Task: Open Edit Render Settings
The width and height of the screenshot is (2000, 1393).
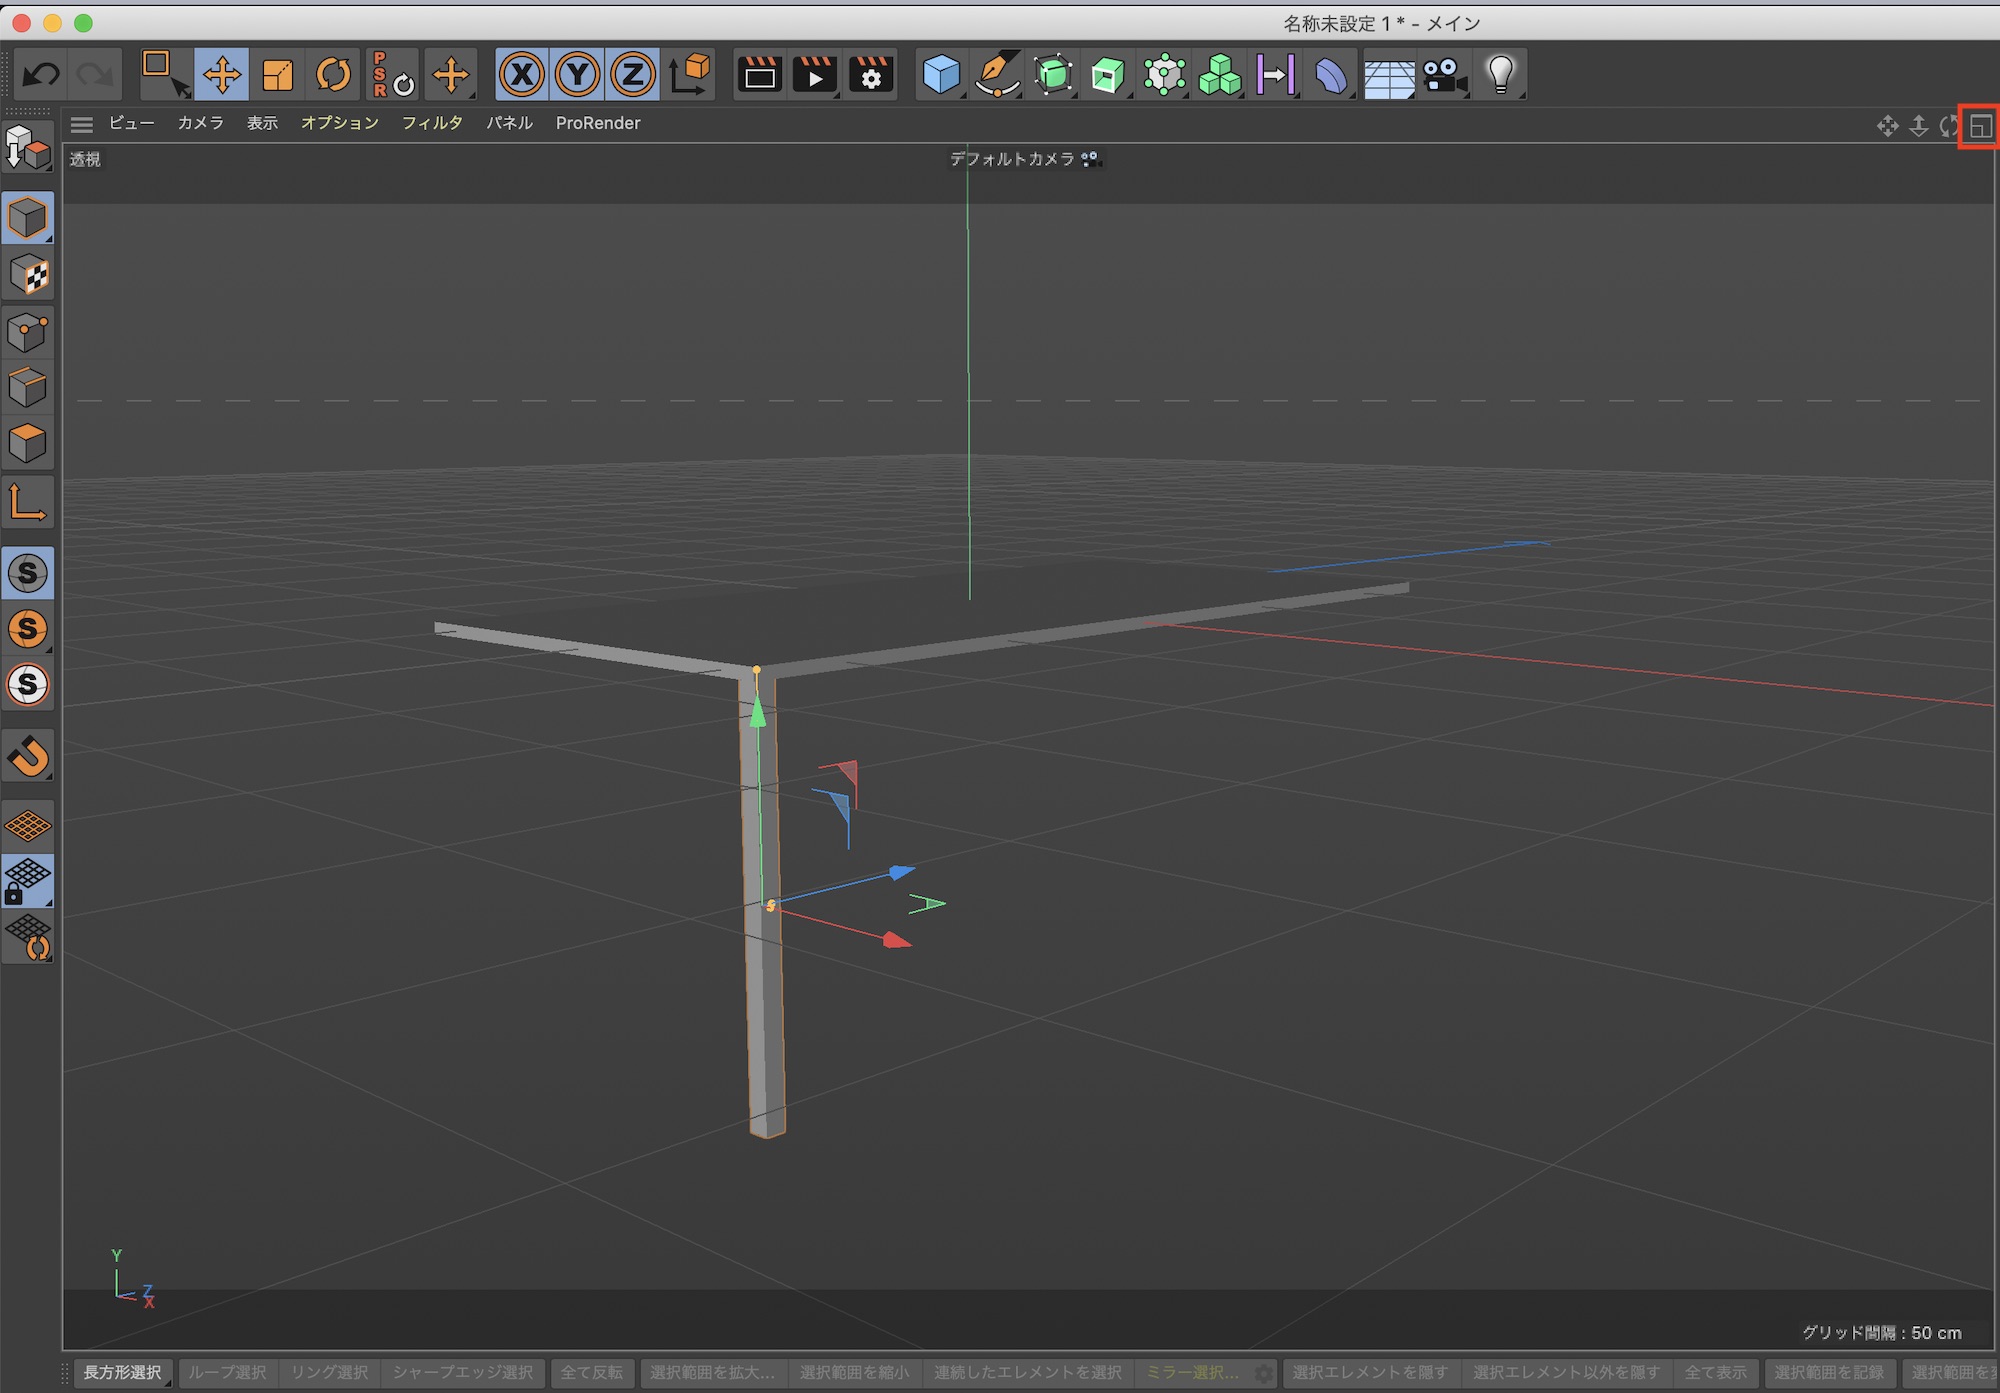Action: [871, 74]
